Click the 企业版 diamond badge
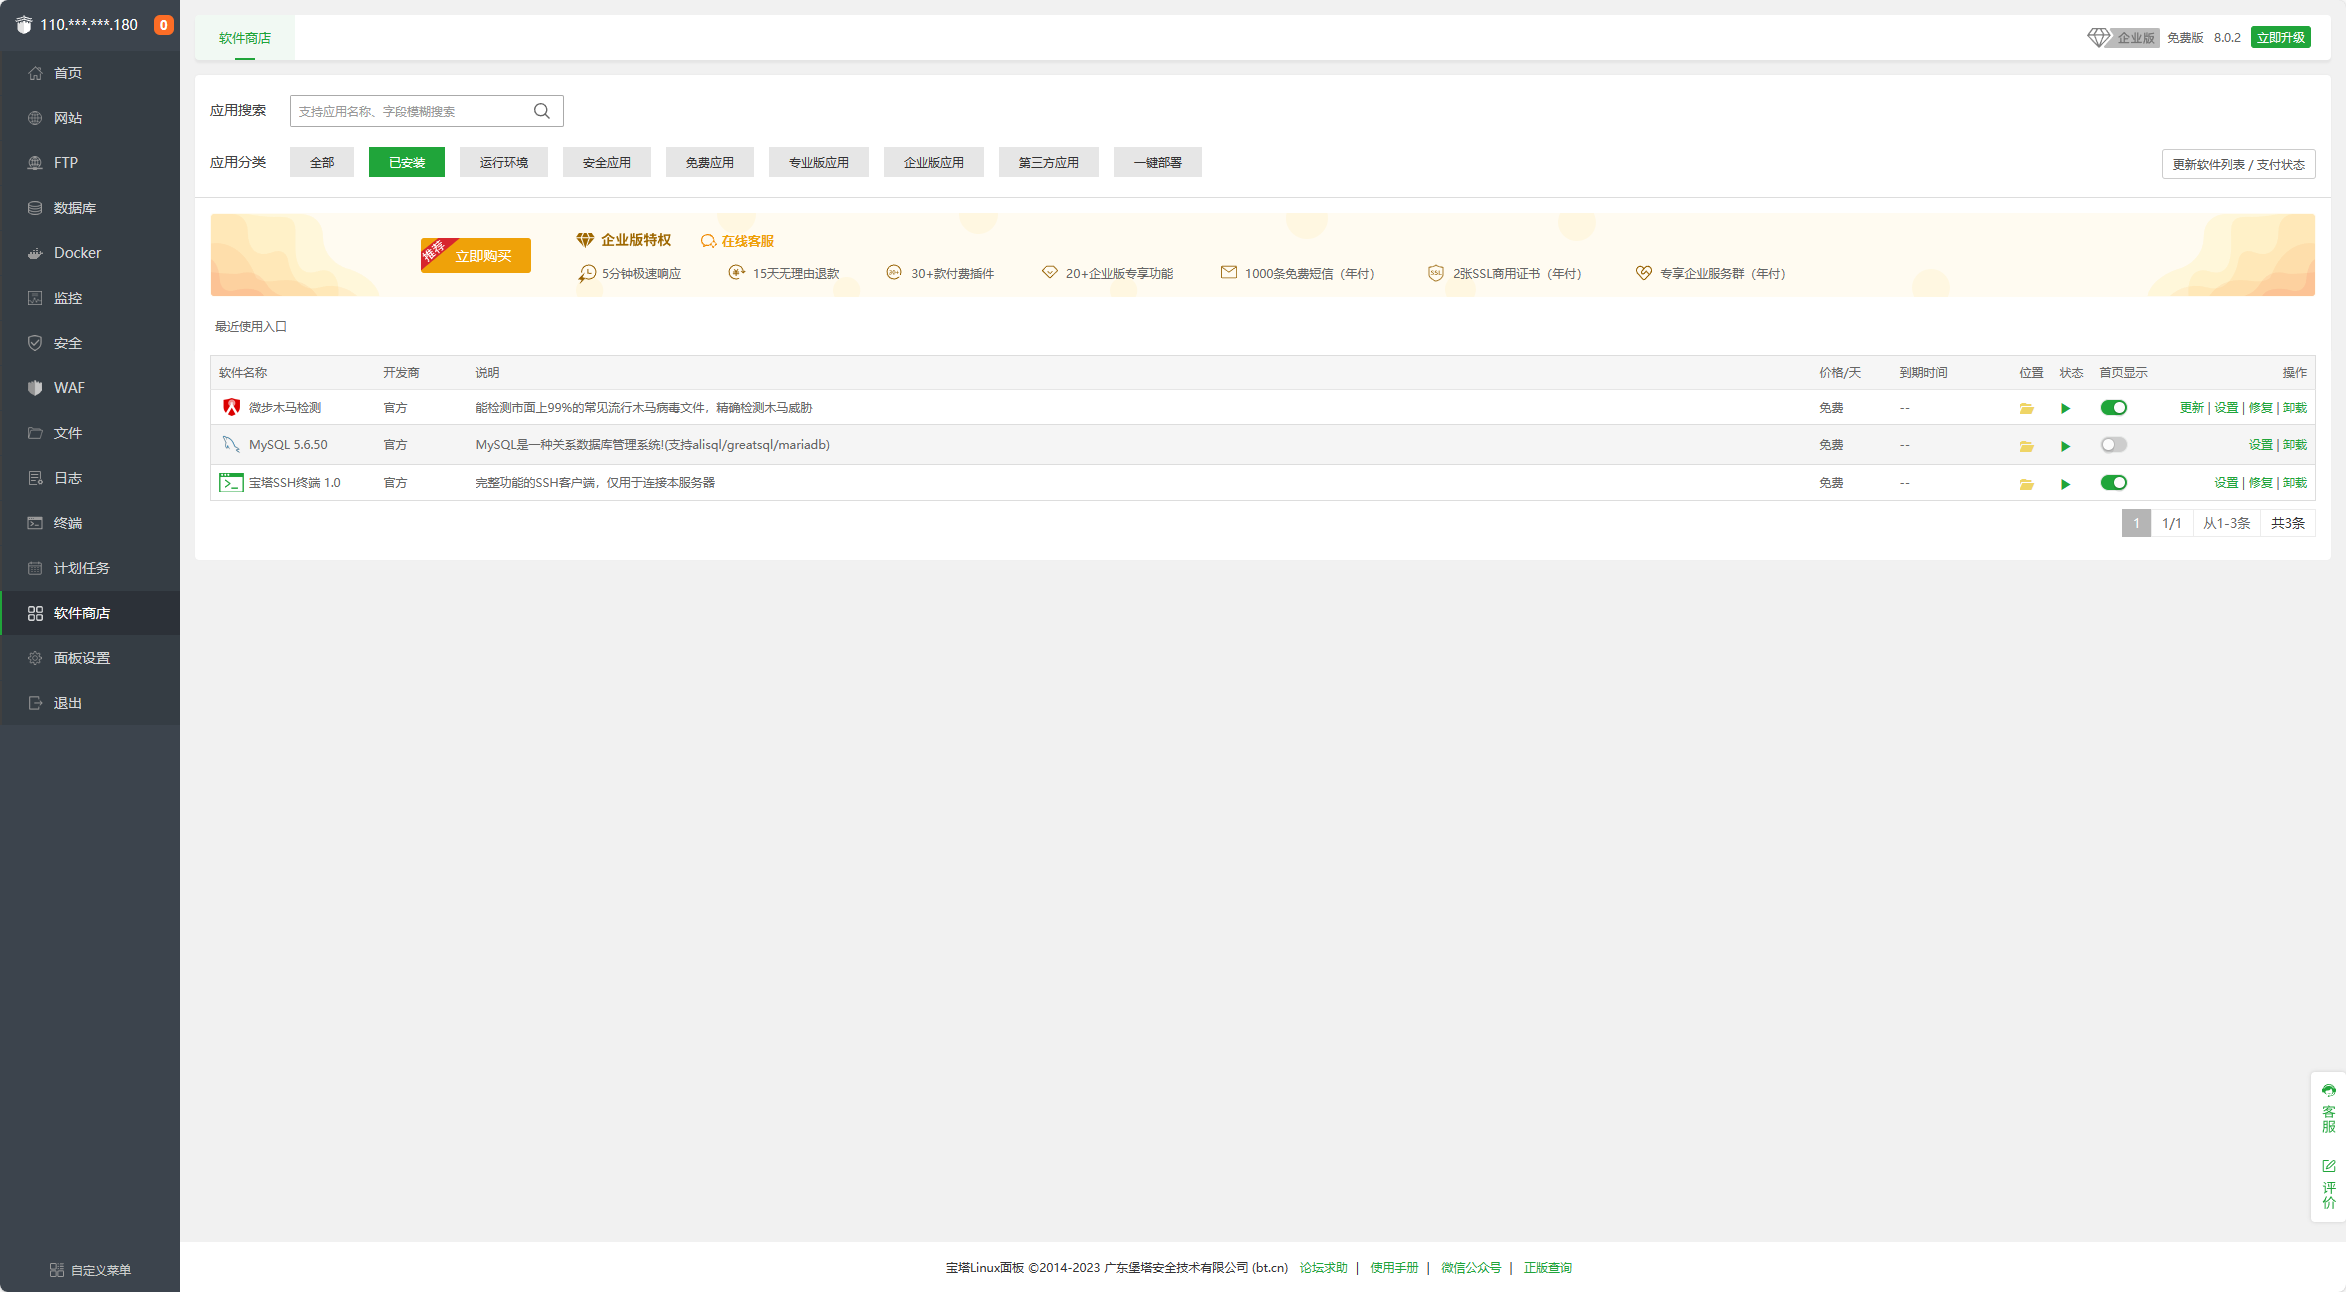2346x1292 pixels. coord(2123,38)
